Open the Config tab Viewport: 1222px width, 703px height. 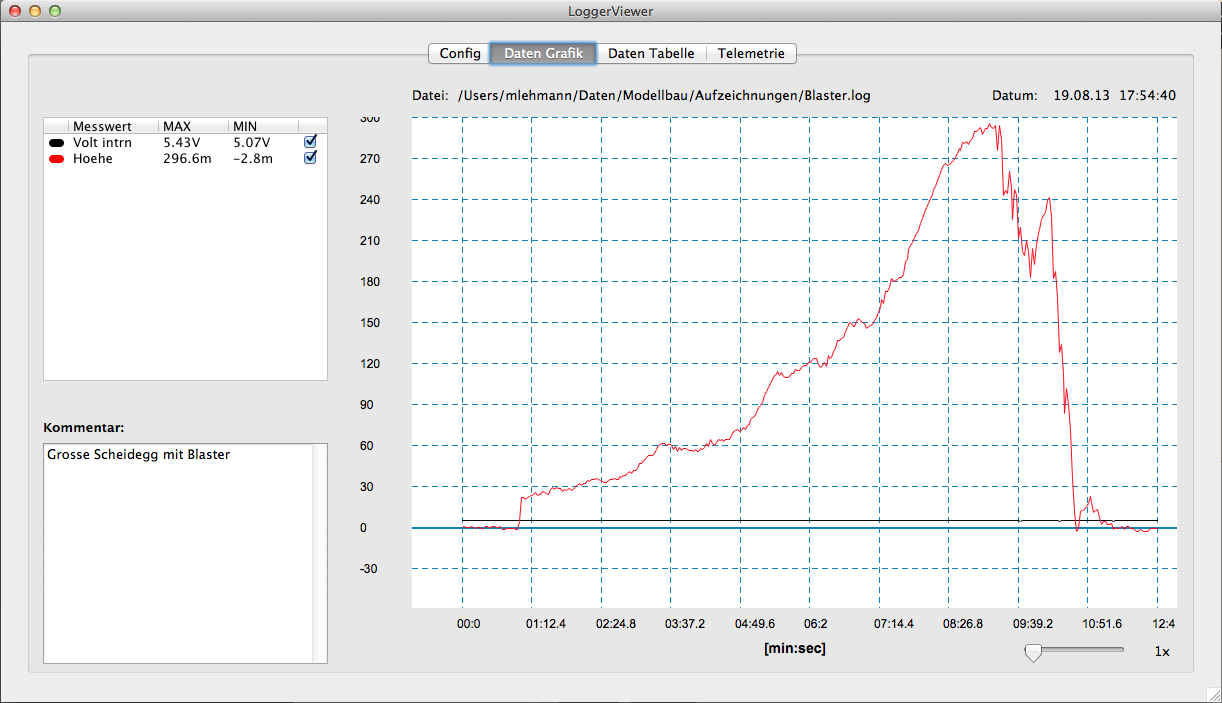pyautogui.click(x=459, y=54)
